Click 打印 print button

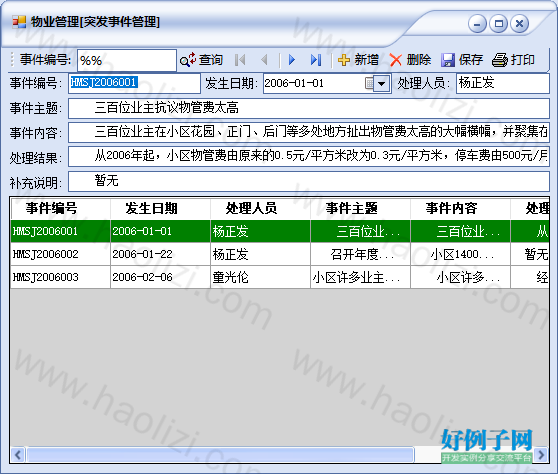click(x=514, y=60)
